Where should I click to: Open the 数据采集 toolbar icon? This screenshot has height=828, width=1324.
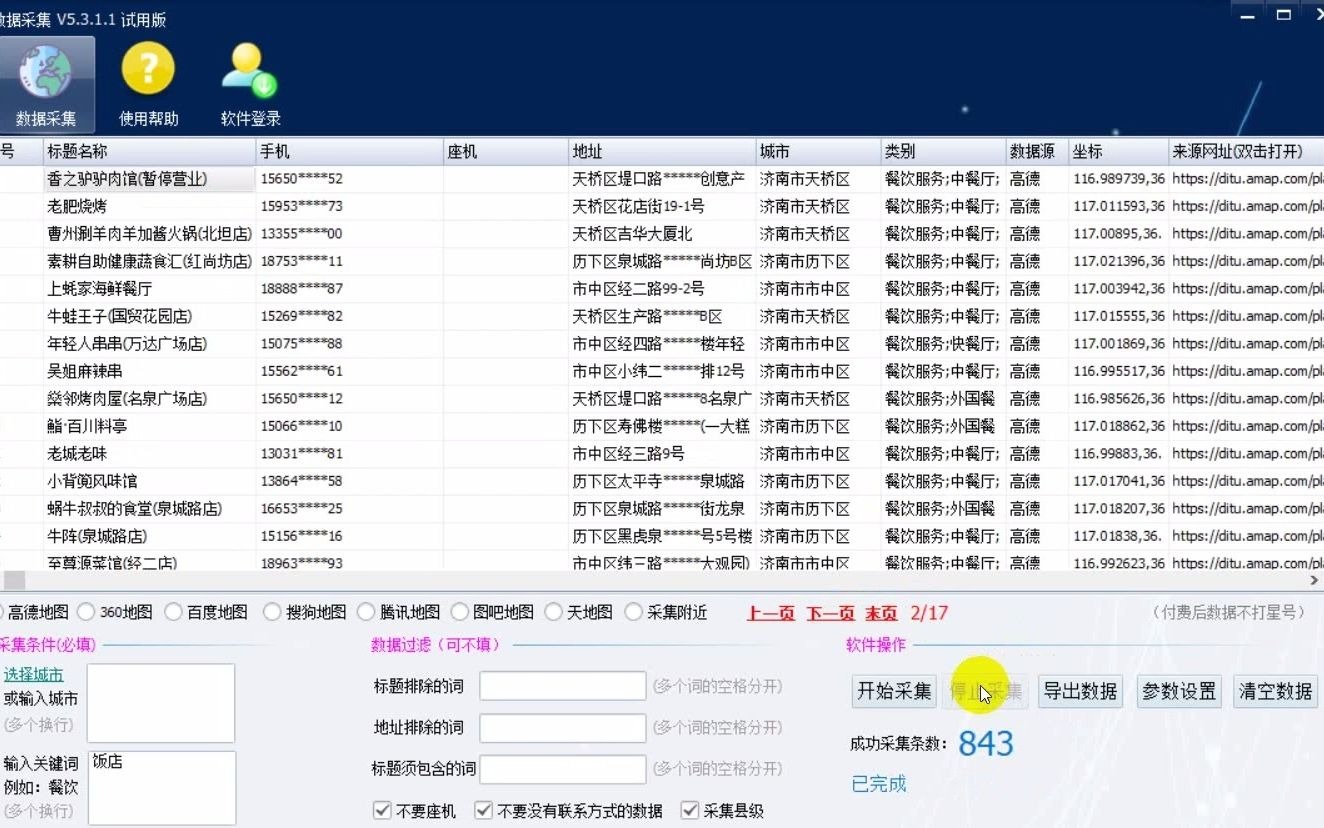[x=46, y=85]
